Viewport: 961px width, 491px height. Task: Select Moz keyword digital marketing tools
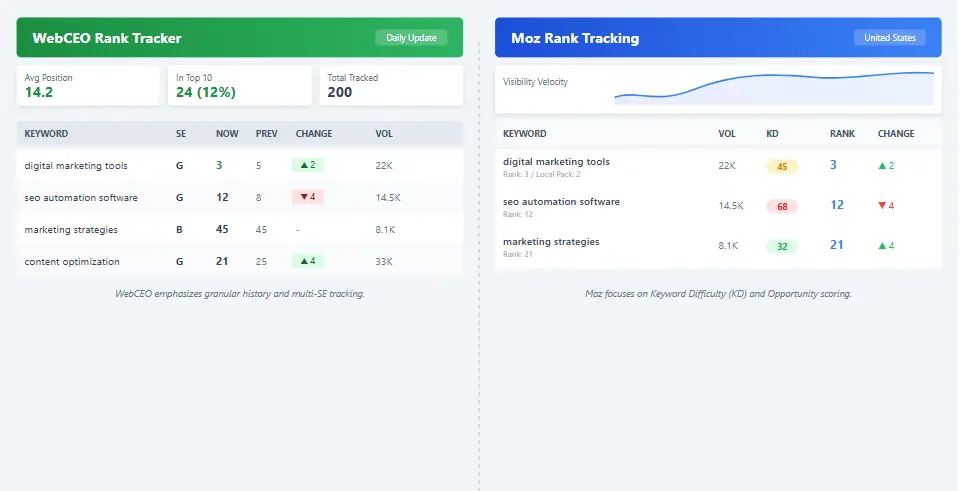click(x=556, y=162)
